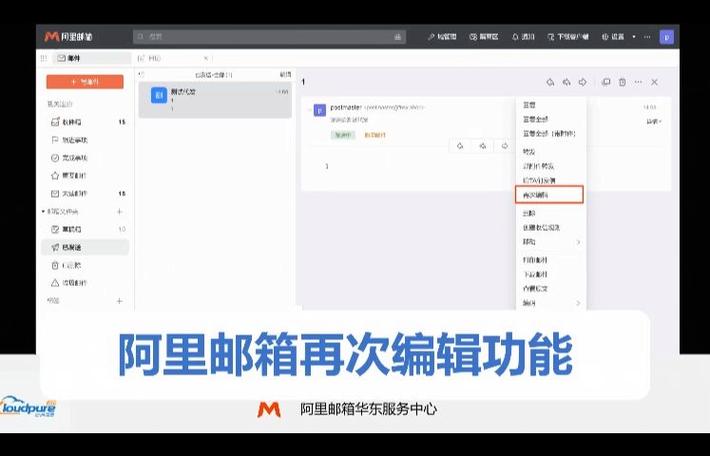The image size is (710, 456).
Task: Click the orange compose mail button
Action: [85, 82]
